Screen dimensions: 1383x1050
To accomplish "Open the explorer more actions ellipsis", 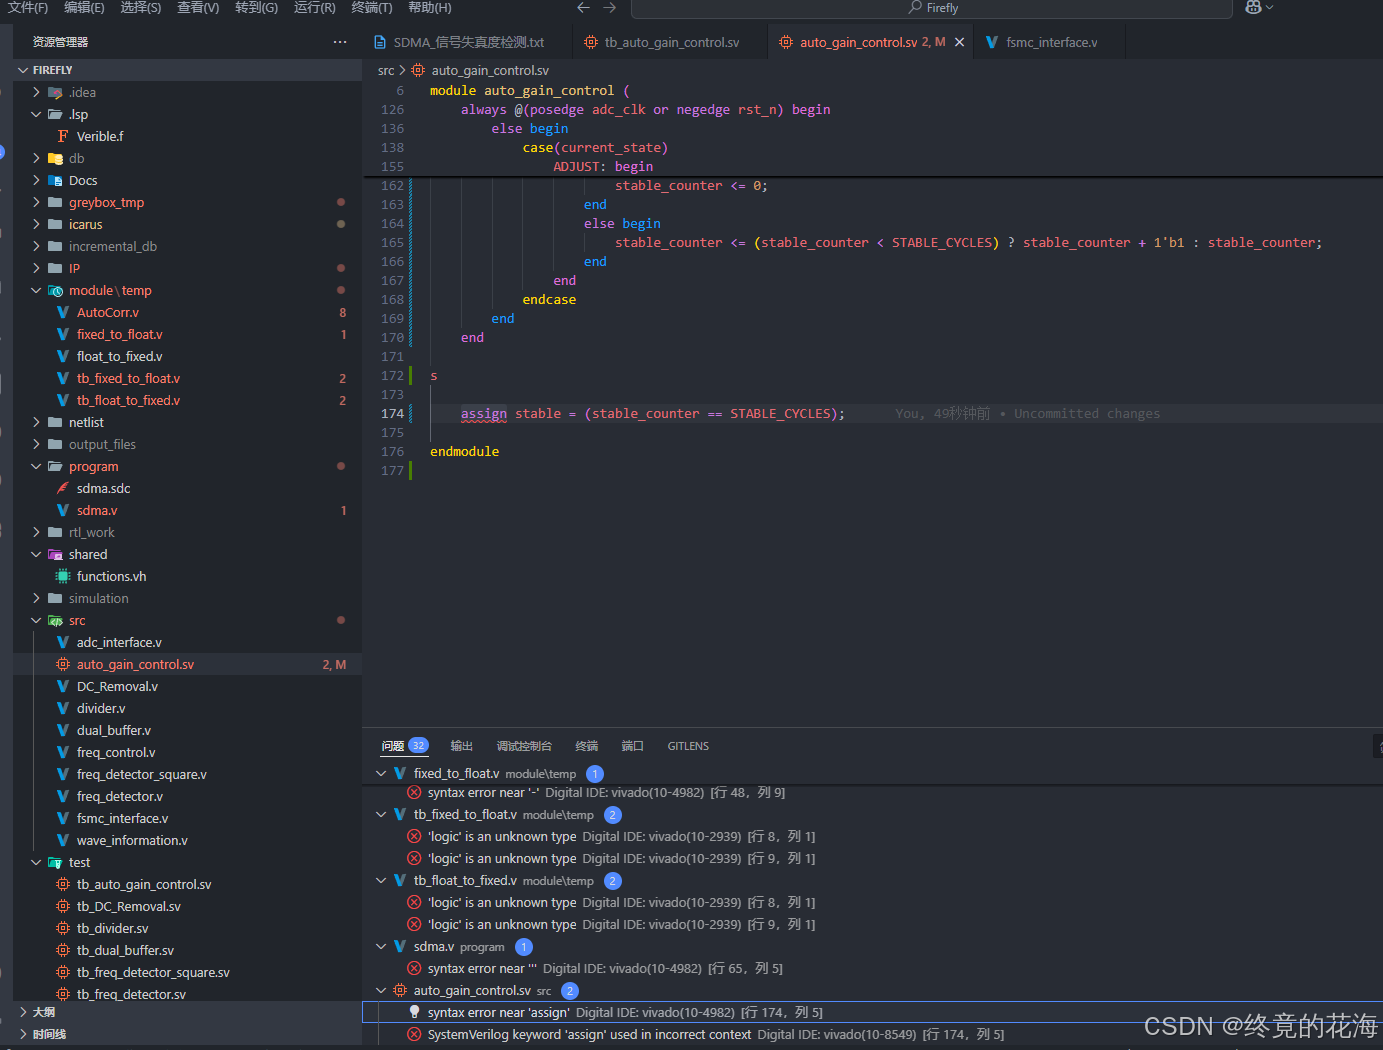I will click(340, 42).
